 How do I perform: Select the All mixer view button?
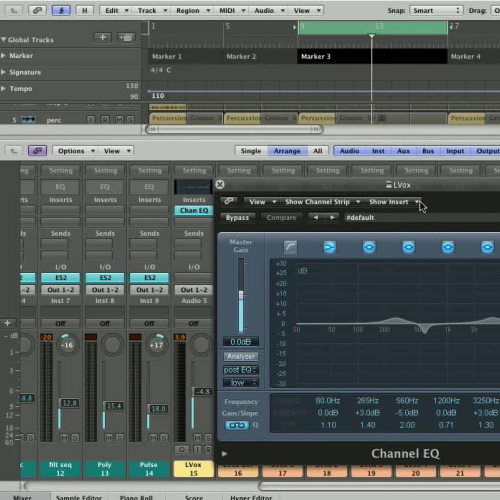tap(318, 151)
